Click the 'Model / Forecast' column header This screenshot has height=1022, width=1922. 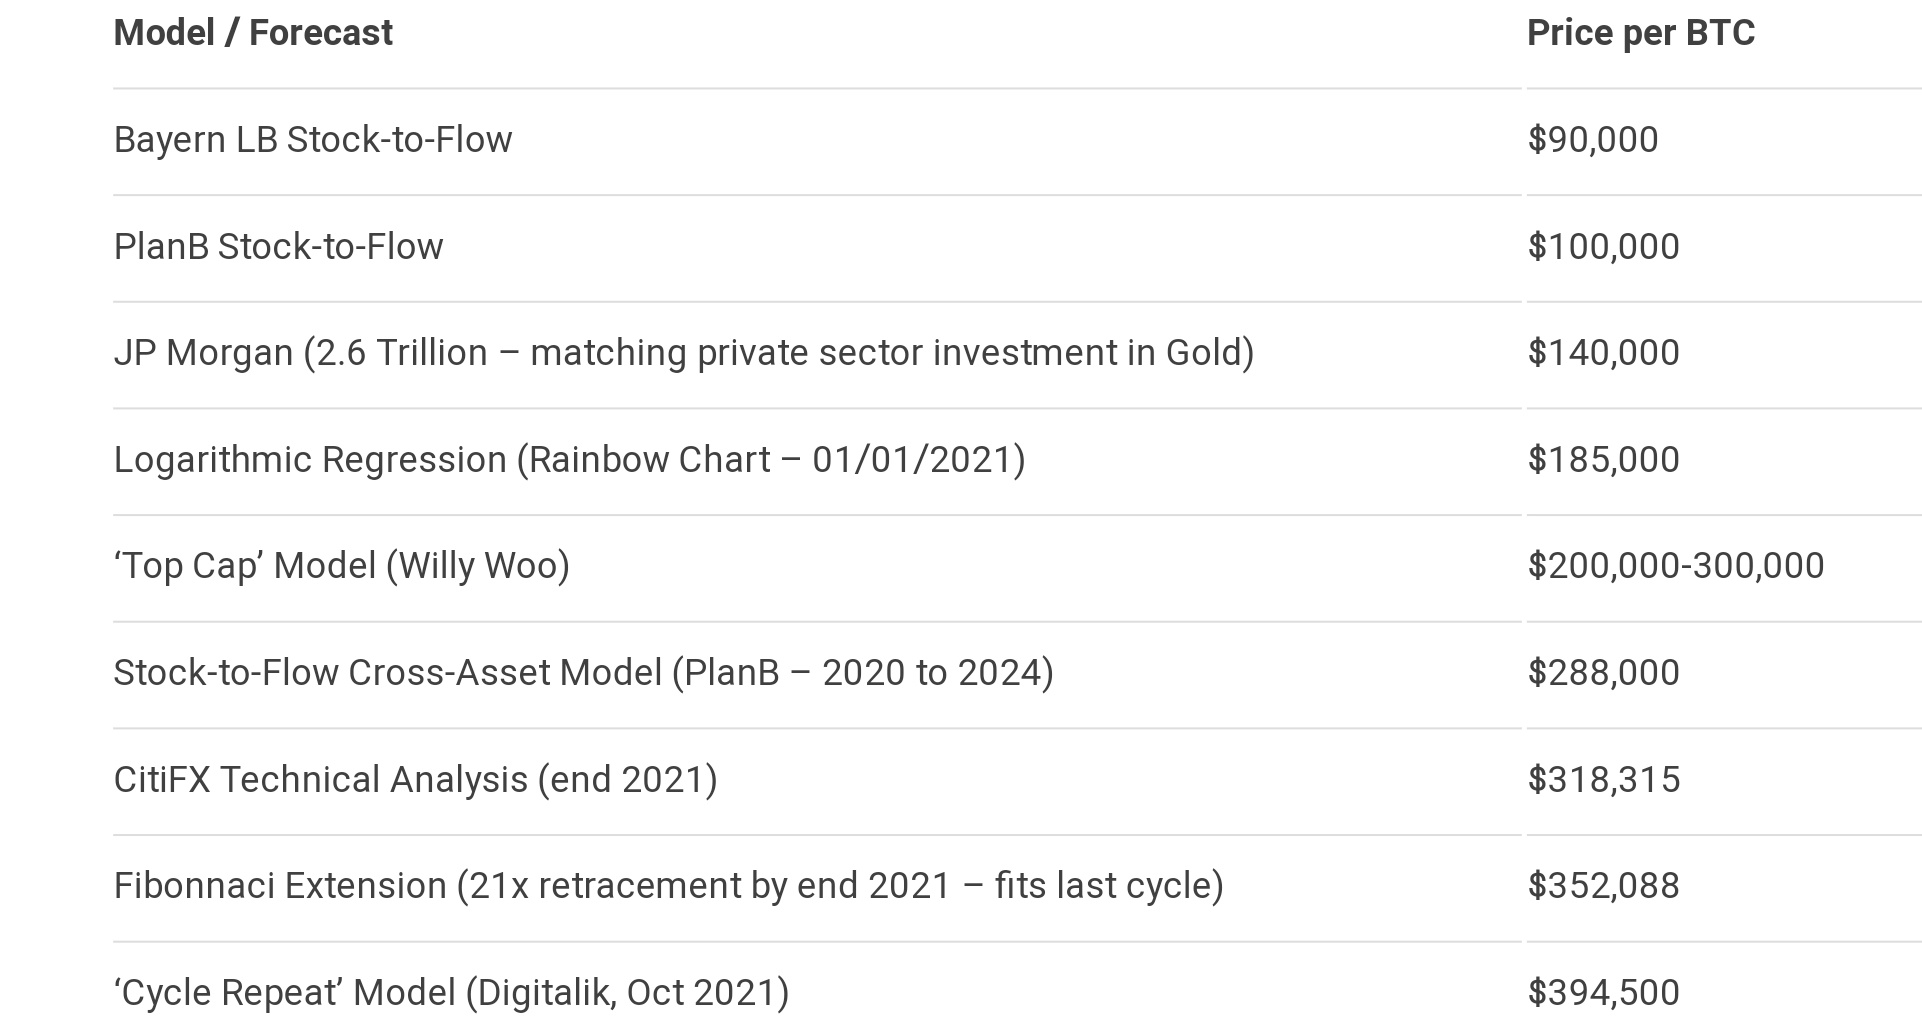pyautogui.click(x=253, y=33)
